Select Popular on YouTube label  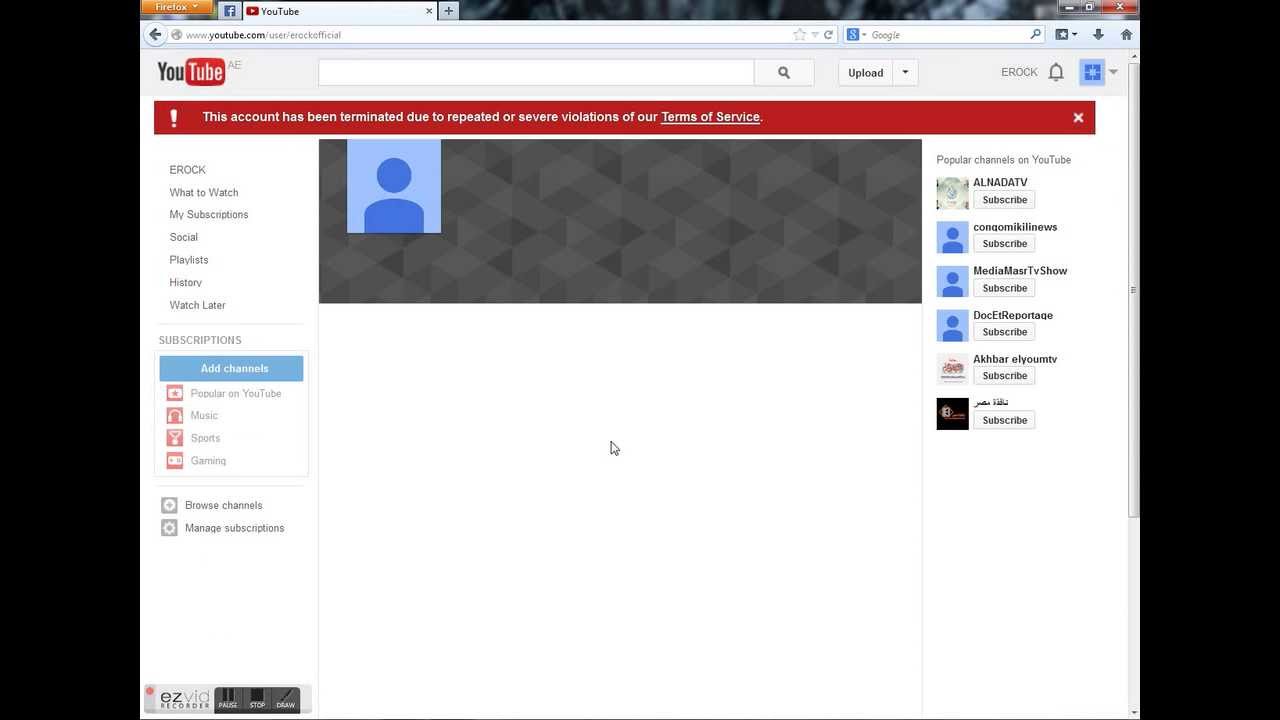point(236,393)
